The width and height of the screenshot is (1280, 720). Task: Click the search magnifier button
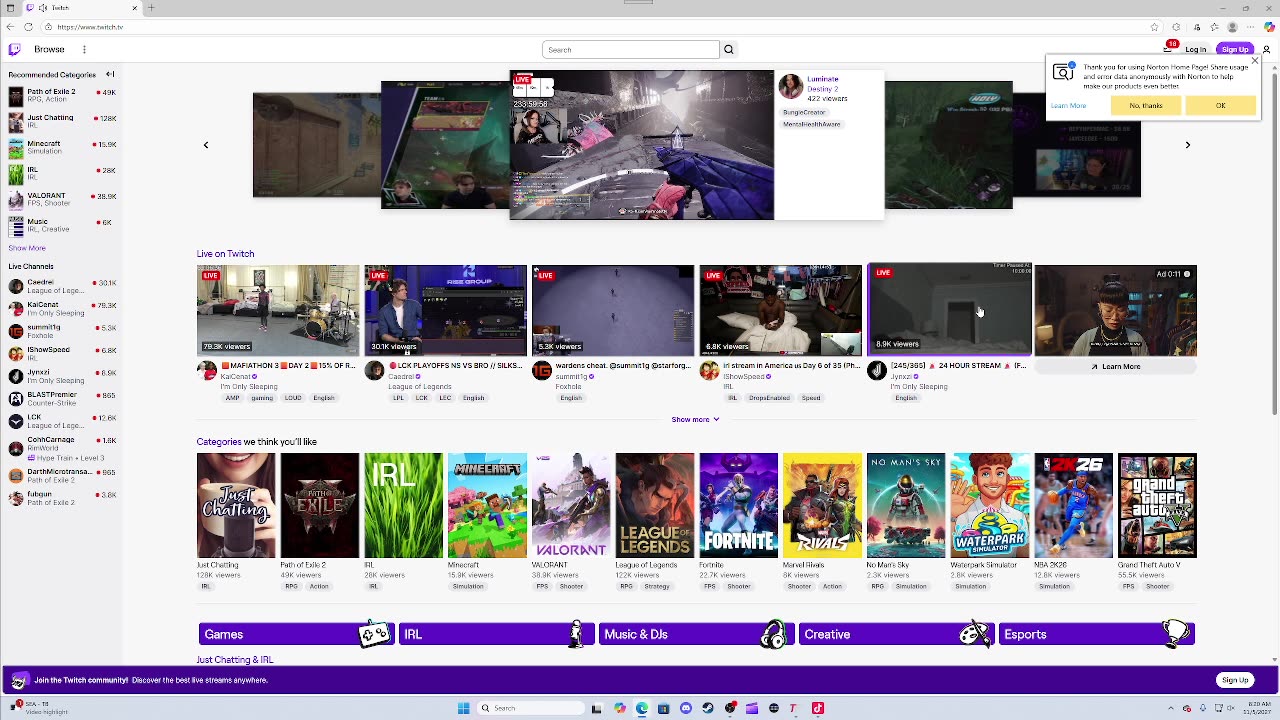tap(729, 49)
